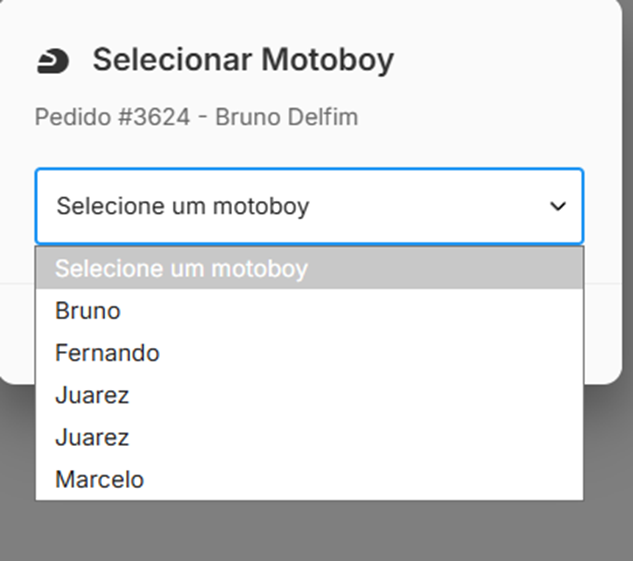
Task: Click the 'Pedido #3624 - Bruno Delfim' subtitle
Action: point(196,117)
